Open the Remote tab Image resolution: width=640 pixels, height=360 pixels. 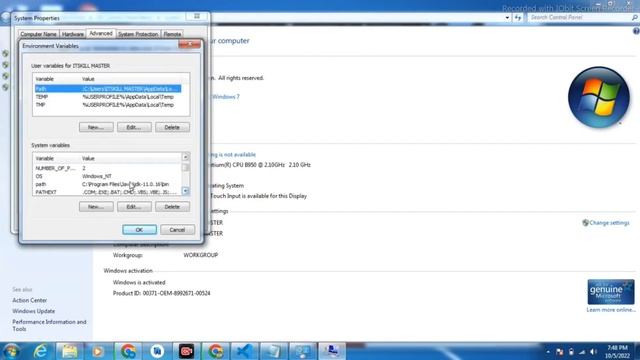172,34
